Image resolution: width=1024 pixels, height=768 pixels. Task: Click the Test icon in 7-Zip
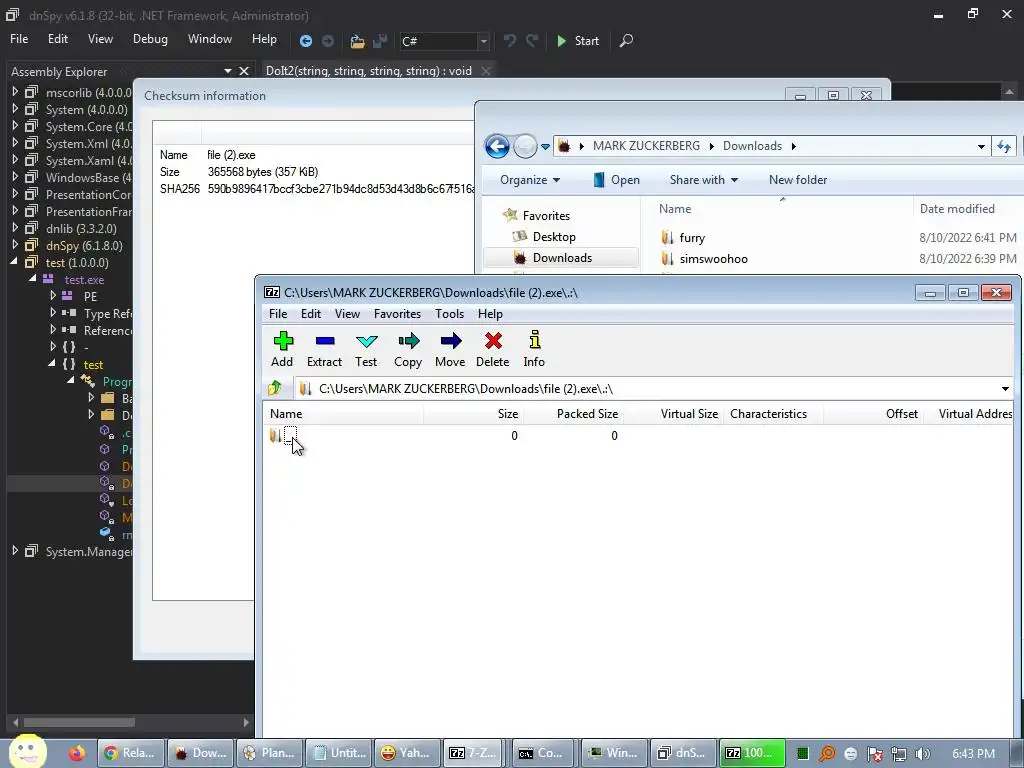[x=366, y=349]
